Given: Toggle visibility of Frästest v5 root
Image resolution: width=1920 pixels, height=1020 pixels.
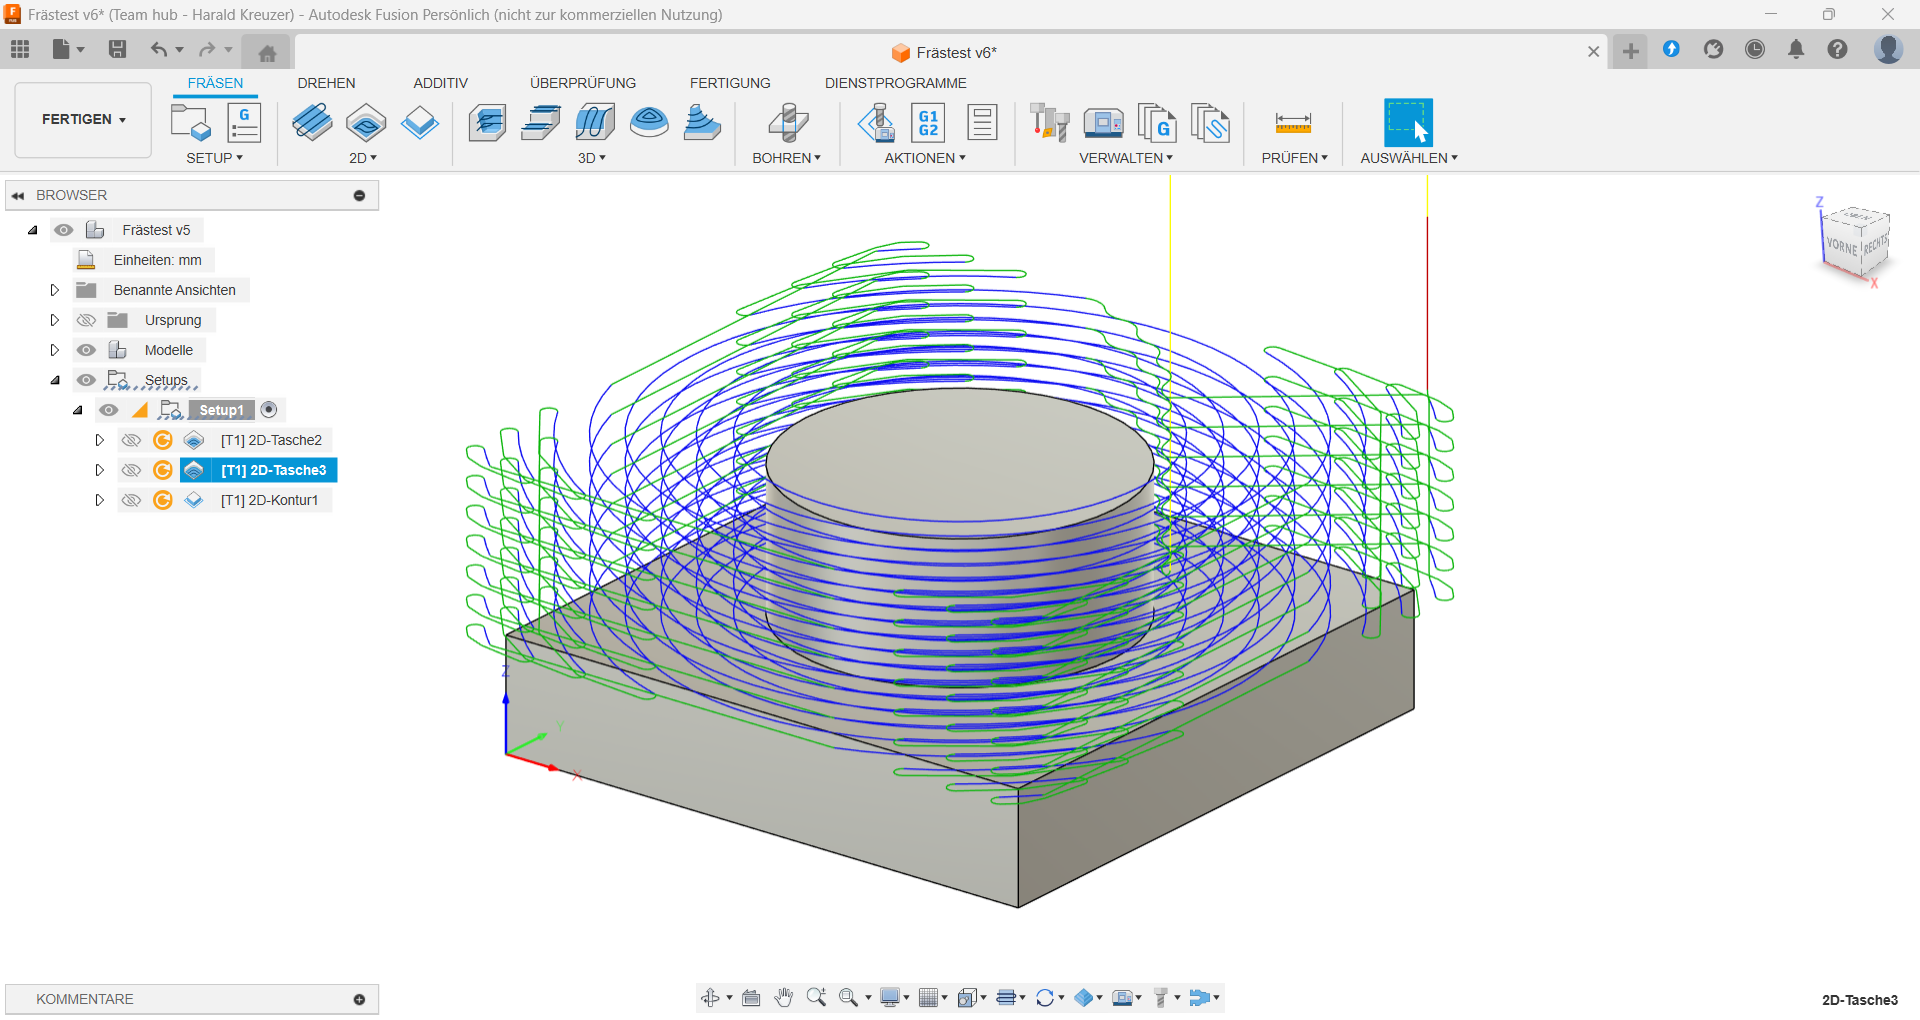Looking at the screenshot, I should pos(64,230).
